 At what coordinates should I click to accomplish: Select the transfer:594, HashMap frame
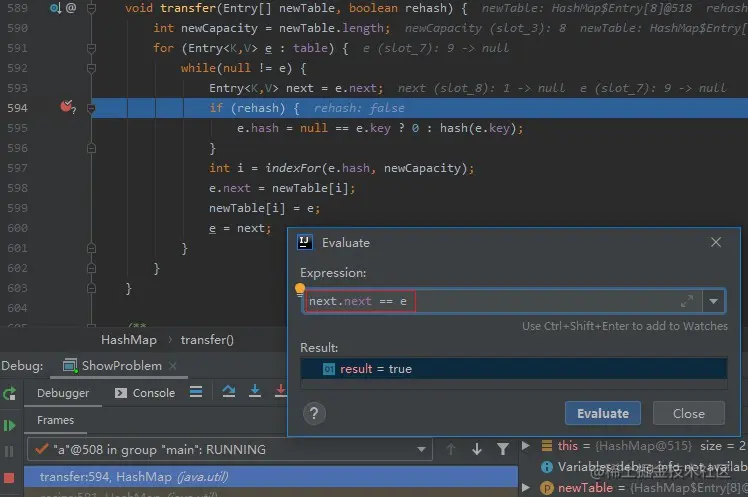coord(271,477)
